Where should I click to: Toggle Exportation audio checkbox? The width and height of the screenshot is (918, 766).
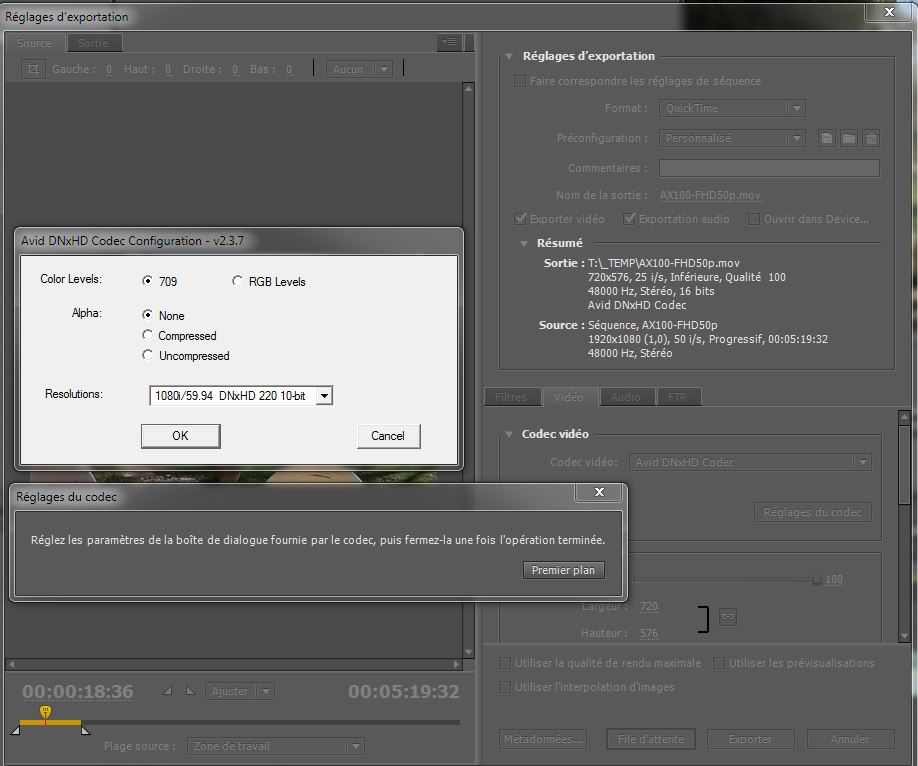tap(629, 218)
